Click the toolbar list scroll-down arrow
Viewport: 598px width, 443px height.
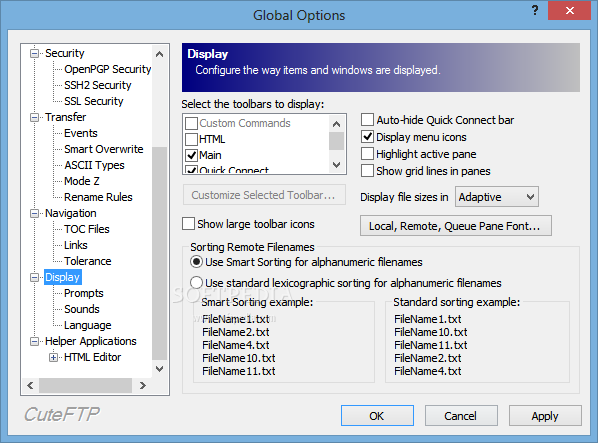[x=336, y=165]
